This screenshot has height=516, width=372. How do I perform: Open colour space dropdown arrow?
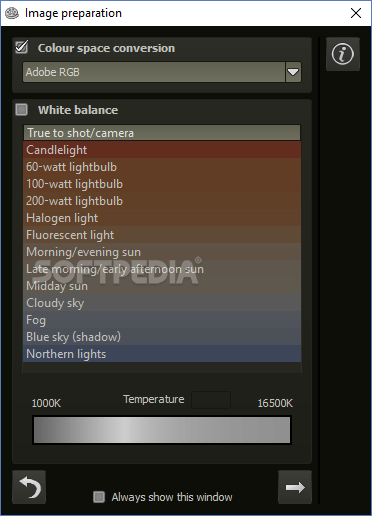tap(293, 72)
